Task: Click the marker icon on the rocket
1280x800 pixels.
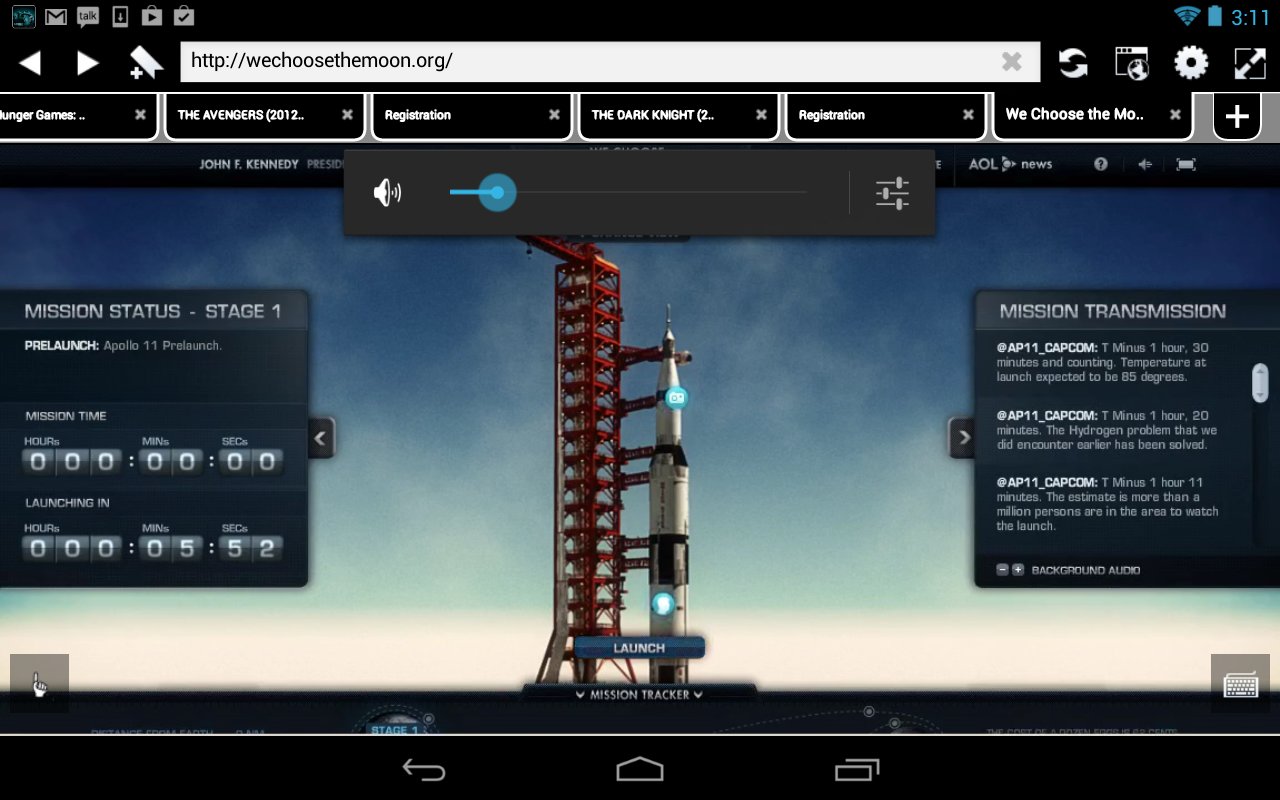Action: [x=679, y=399]
